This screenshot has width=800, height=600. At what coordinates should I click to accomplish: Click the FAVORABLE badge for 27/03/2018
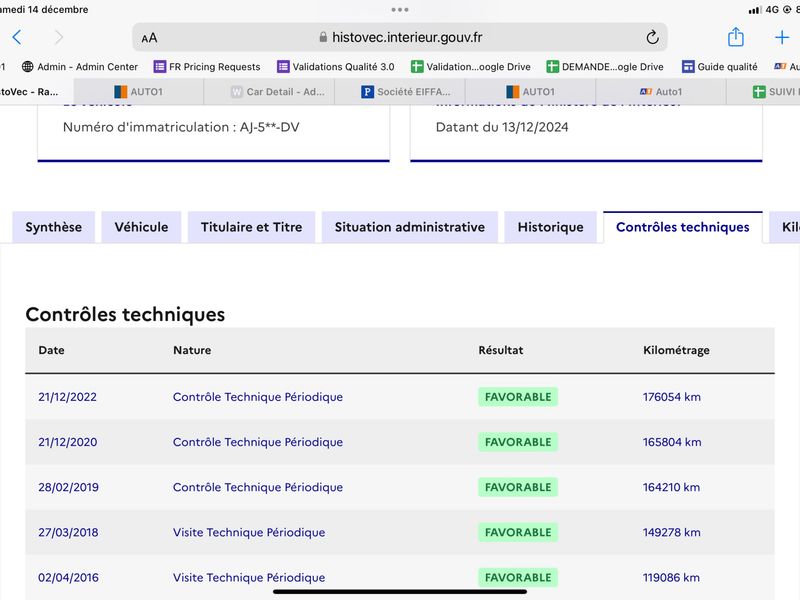(518, 532)
